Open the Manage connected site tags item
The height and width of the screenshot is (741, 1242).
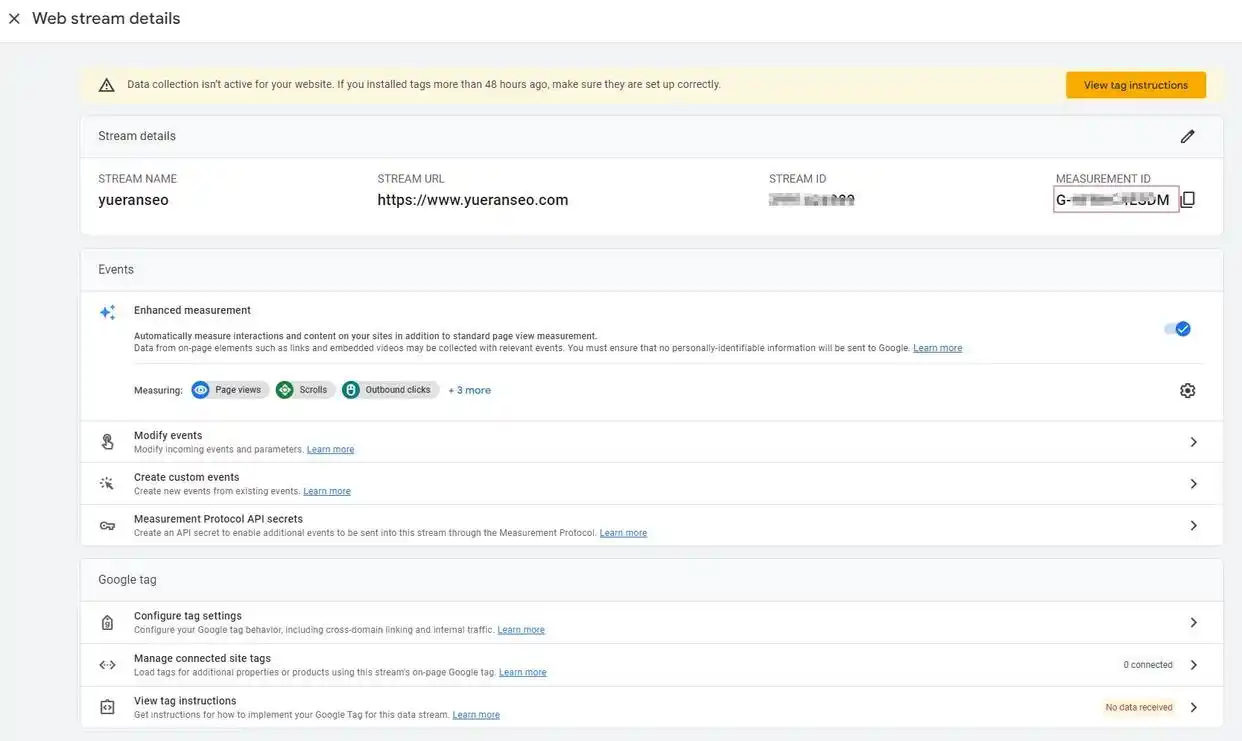click(x=202, y=658)
